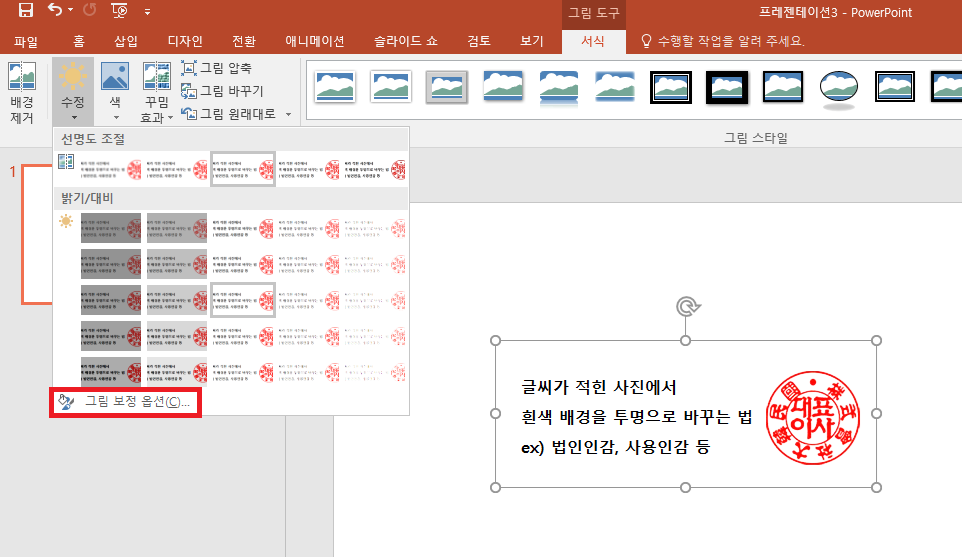Image resolution: width=962 pixels, height=557 pixels.
Task: Select brightest preset in bottom brightness row
Action: pyautogui.click(x=374, y=372)
